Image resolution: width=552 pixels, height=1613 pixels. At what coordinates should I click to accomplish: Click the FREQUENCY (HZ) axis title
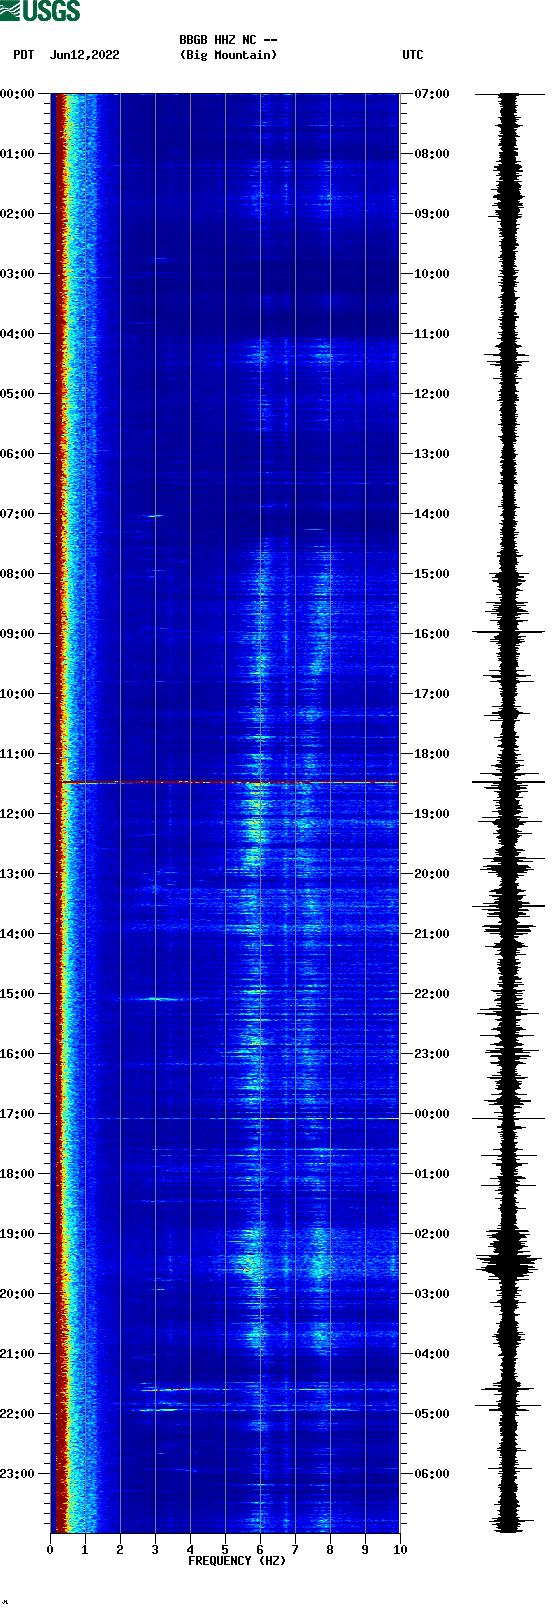pyautogui.click(x=237, y=1561)
